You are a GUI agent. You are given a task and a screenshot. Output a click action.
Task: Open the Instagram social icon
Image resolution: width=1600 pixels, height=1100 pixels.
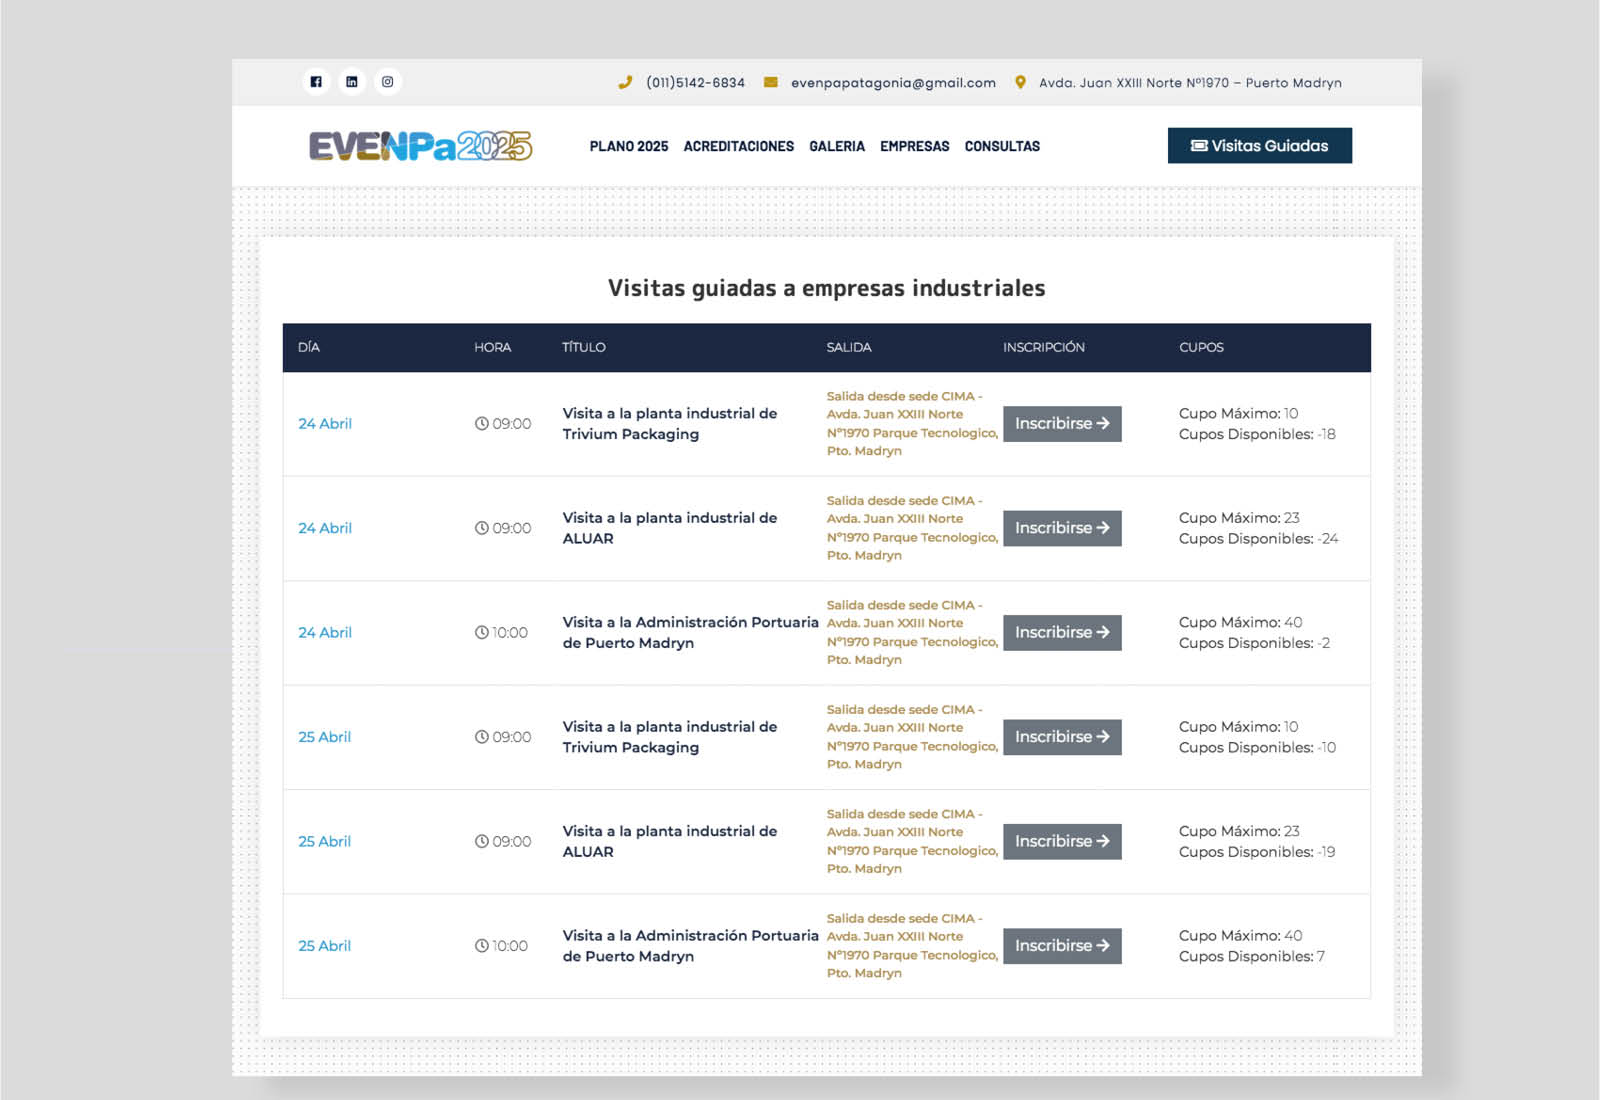tap(388, 82)
